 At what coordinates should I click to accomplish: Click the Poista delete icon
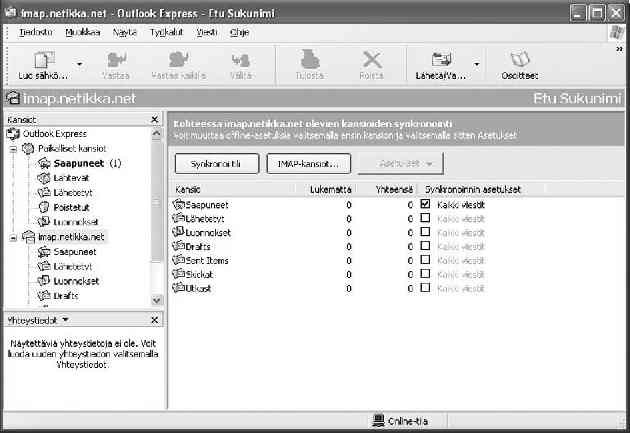pos(372,60)
